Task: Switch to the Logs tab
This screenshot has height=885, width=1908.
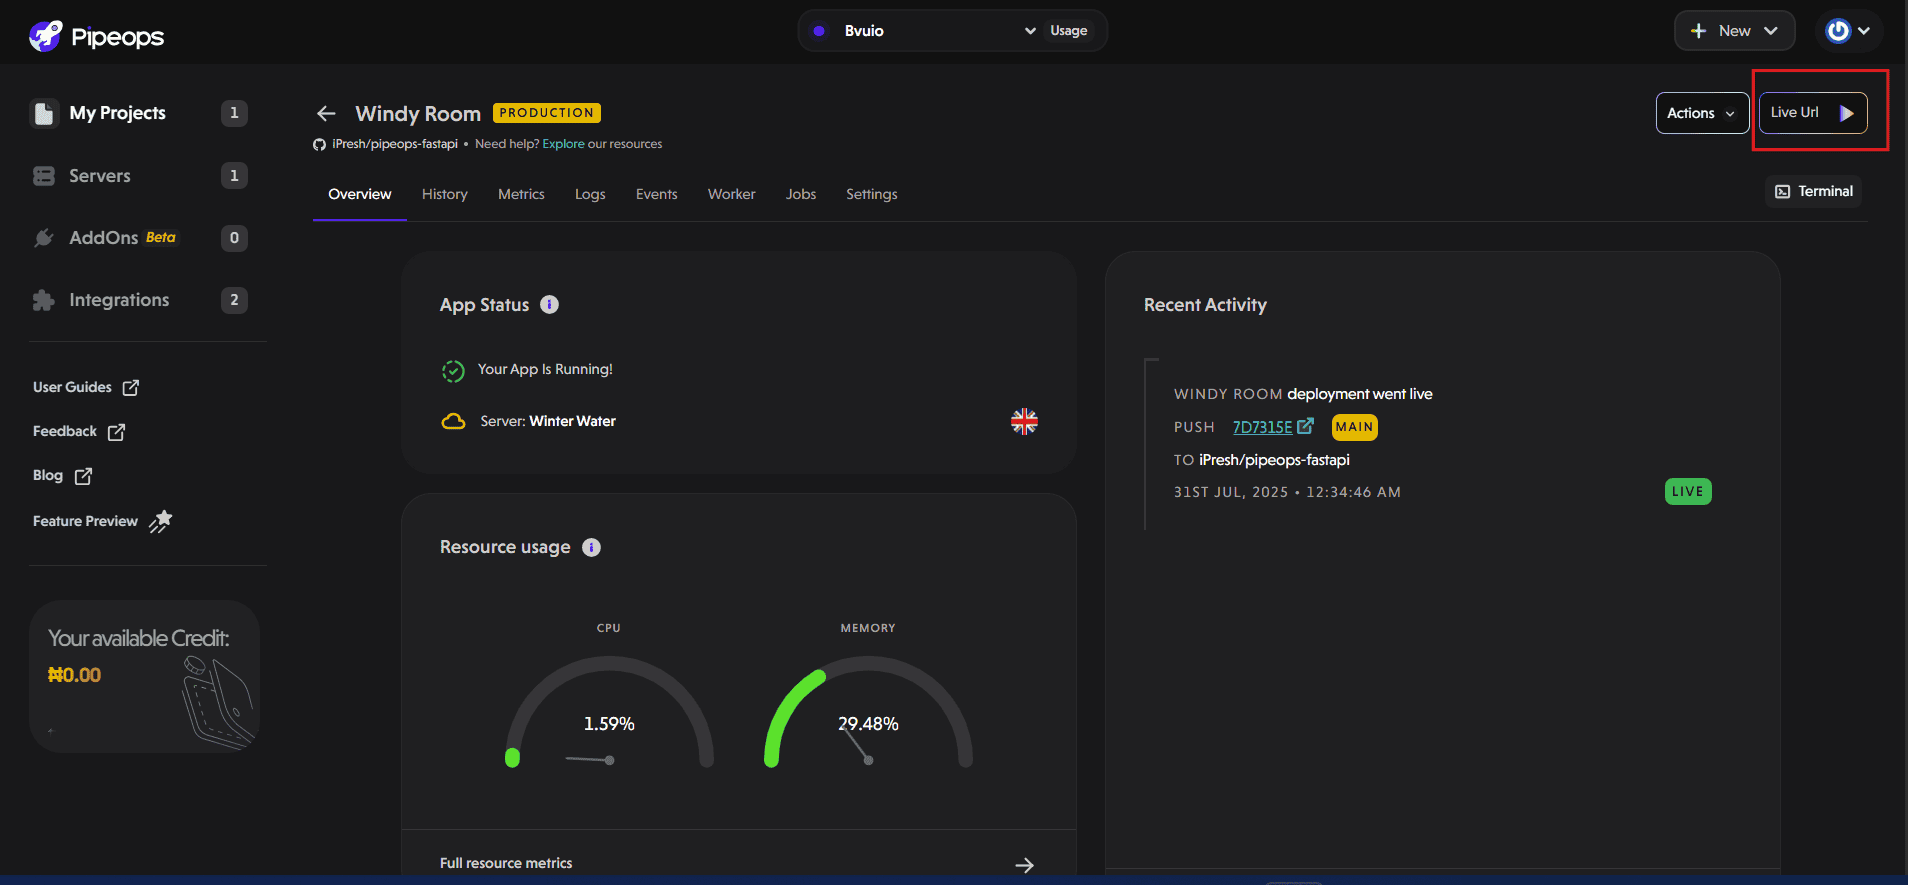Action: (590, 194)
